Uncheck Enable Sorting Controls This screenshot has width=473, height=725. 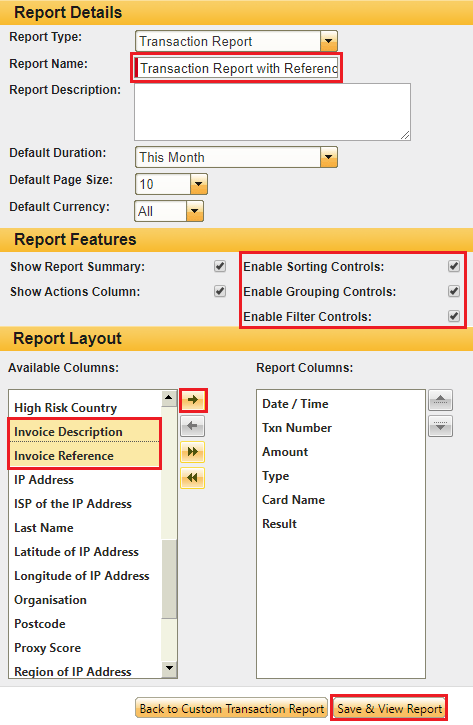point(454,266)
